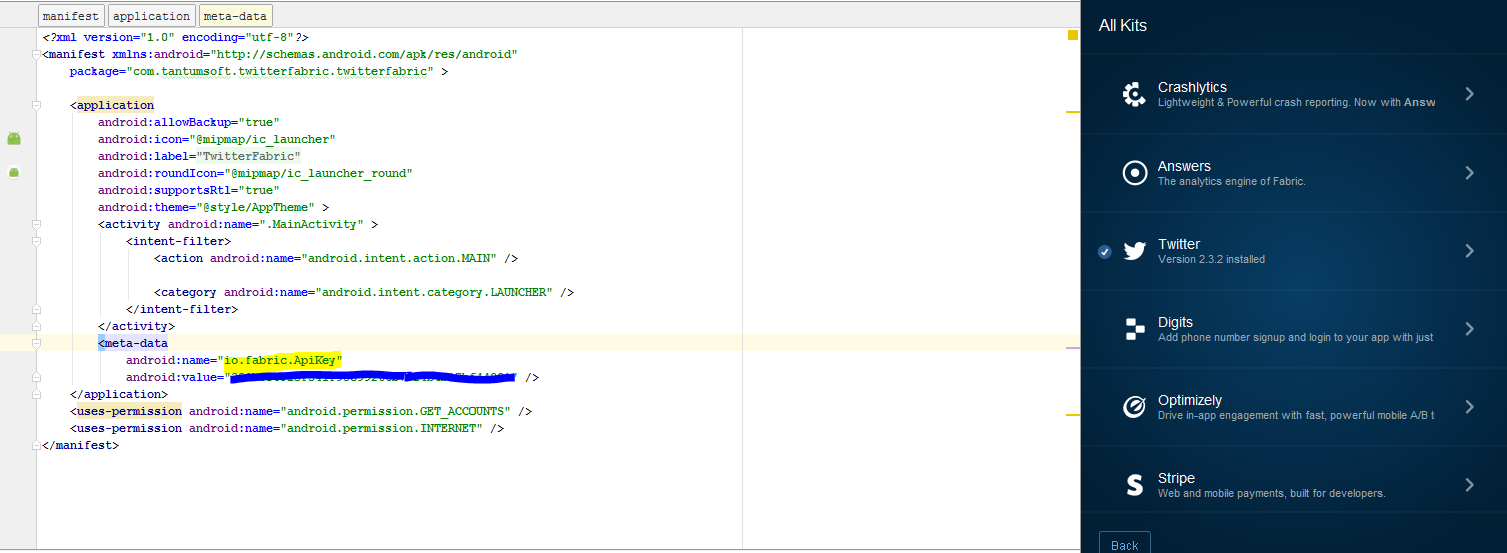Open Stripe kit details chevron
This screenshot has height=553, width=1507.
pos(1469,484)
